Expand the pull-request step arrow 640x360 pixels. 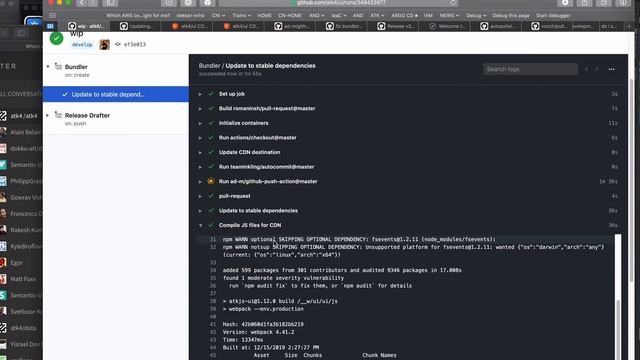(200, 196)
